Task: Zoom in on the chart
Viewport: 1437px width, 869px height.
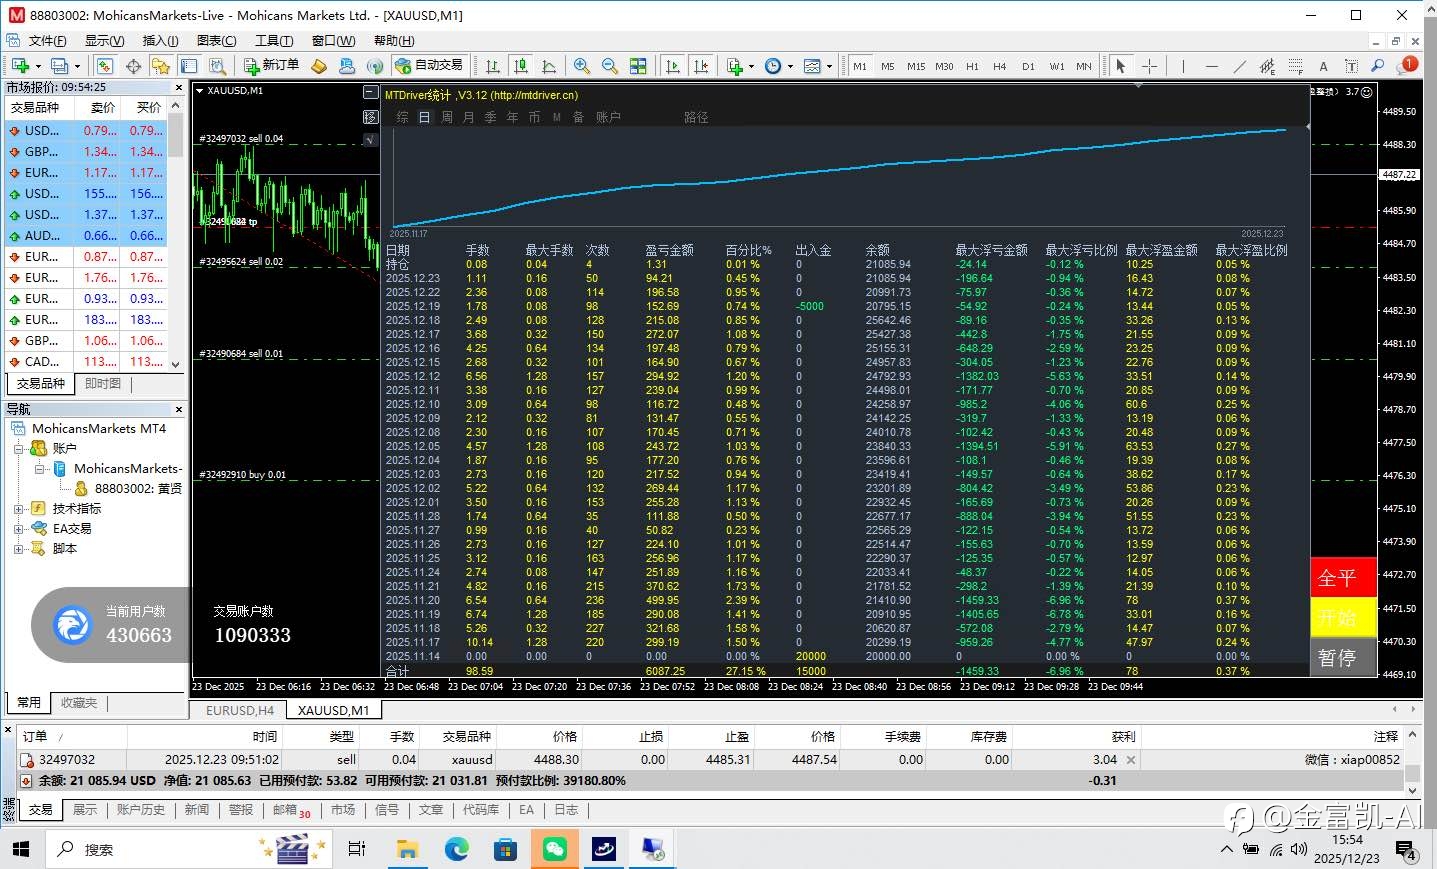Action: point(581,66)
